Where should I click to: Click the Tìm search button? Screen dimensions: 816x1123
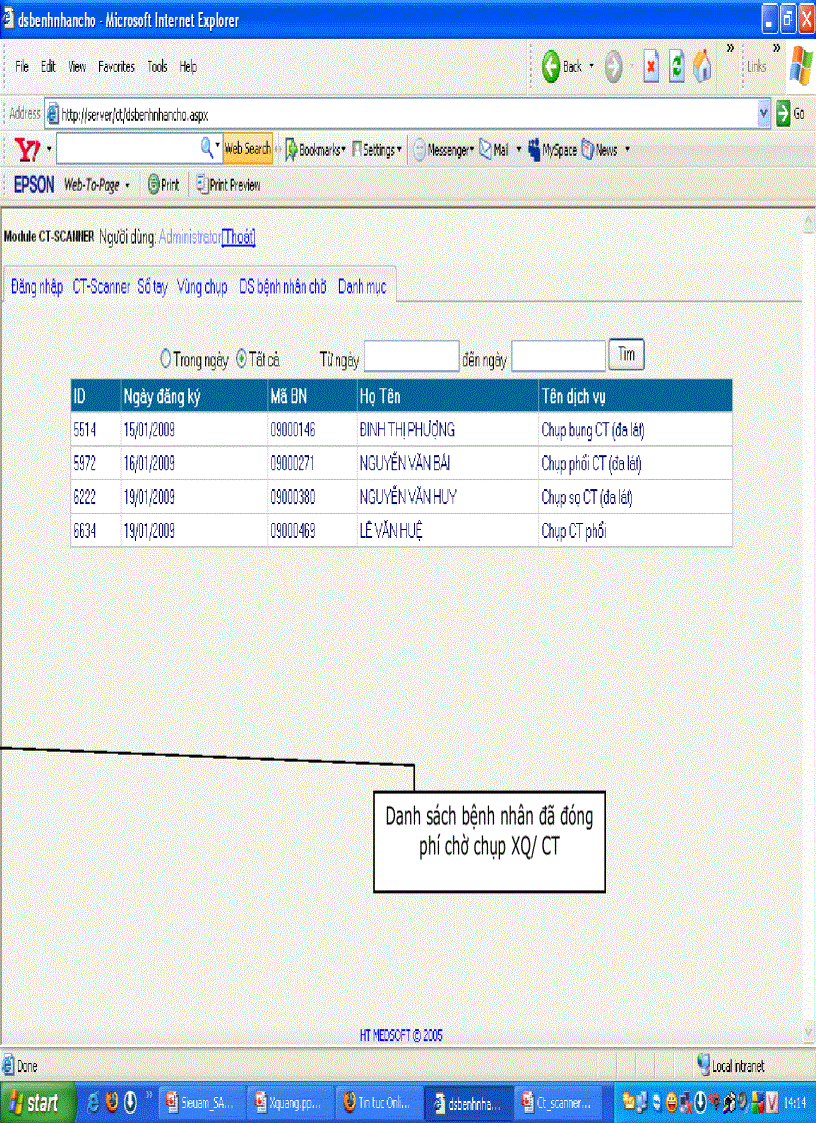626,354
